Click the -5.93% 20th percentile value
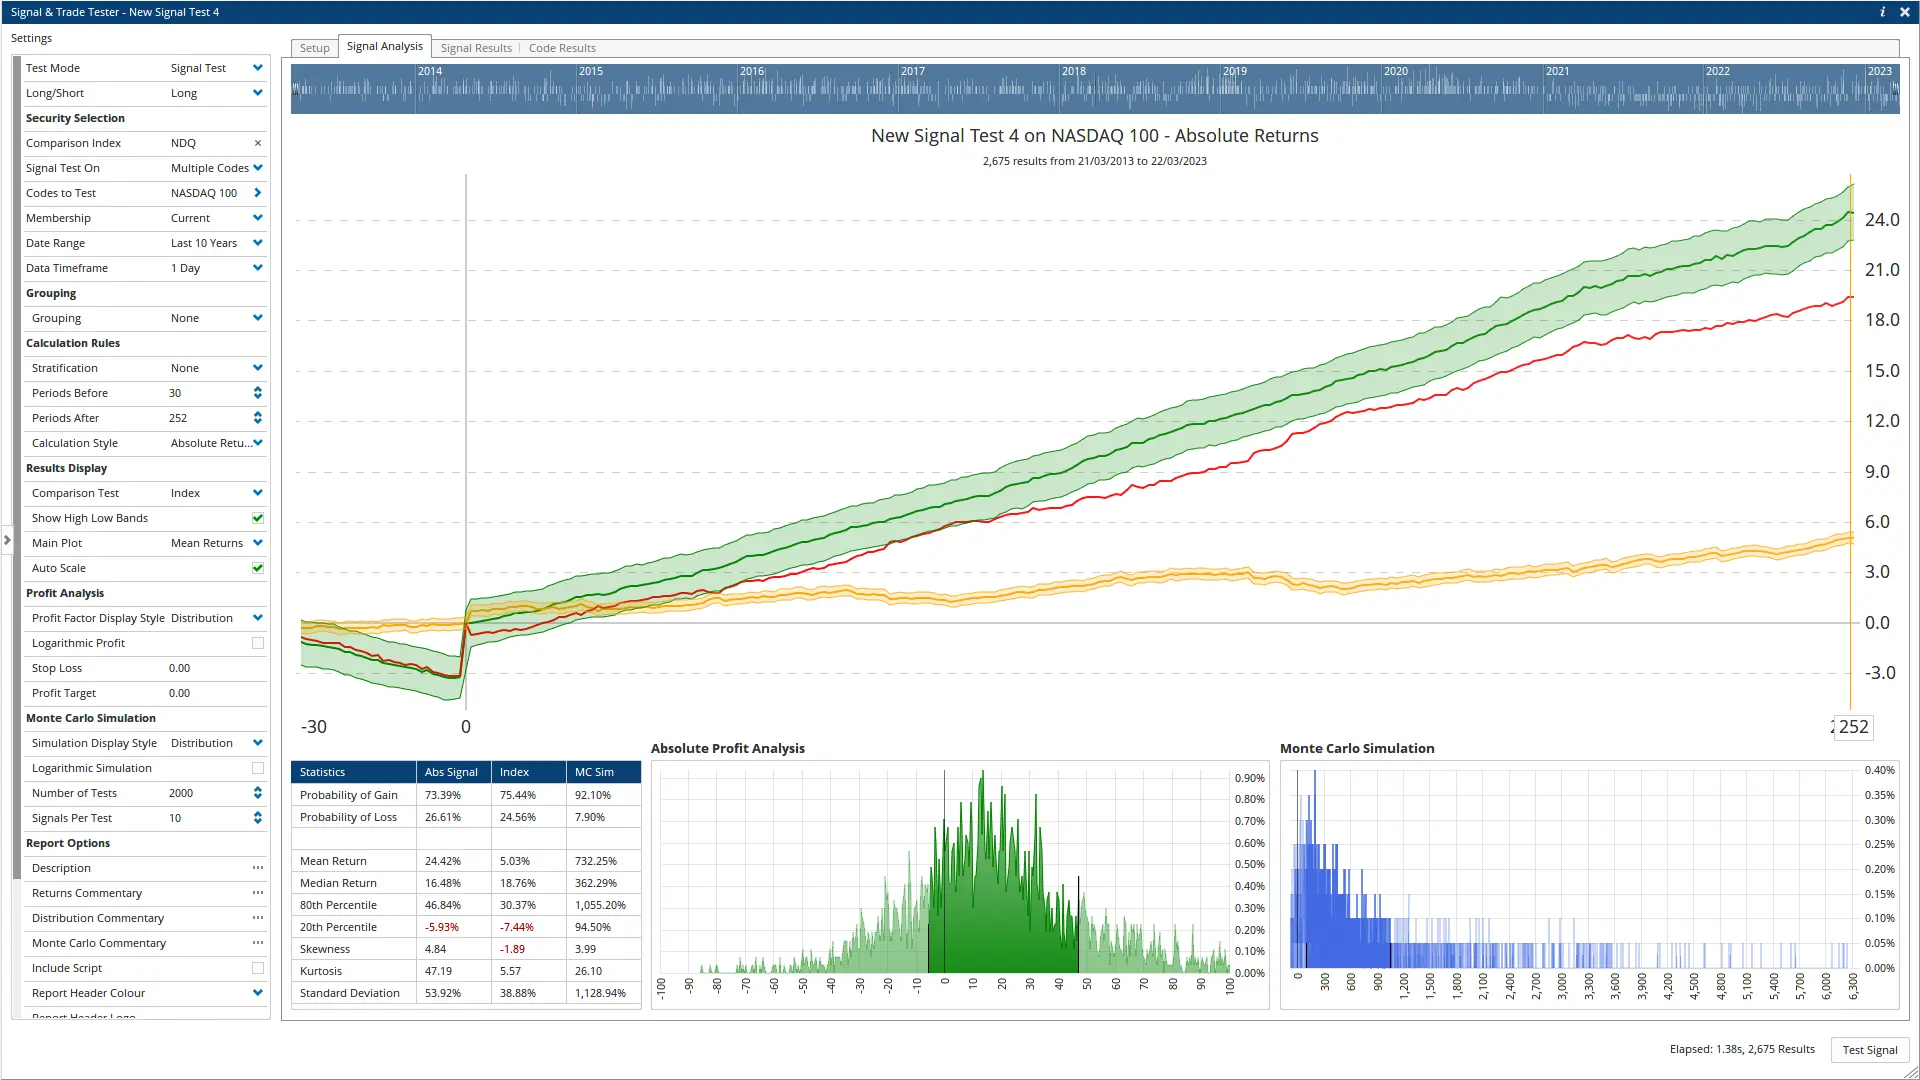 click(x=442, y=927)
